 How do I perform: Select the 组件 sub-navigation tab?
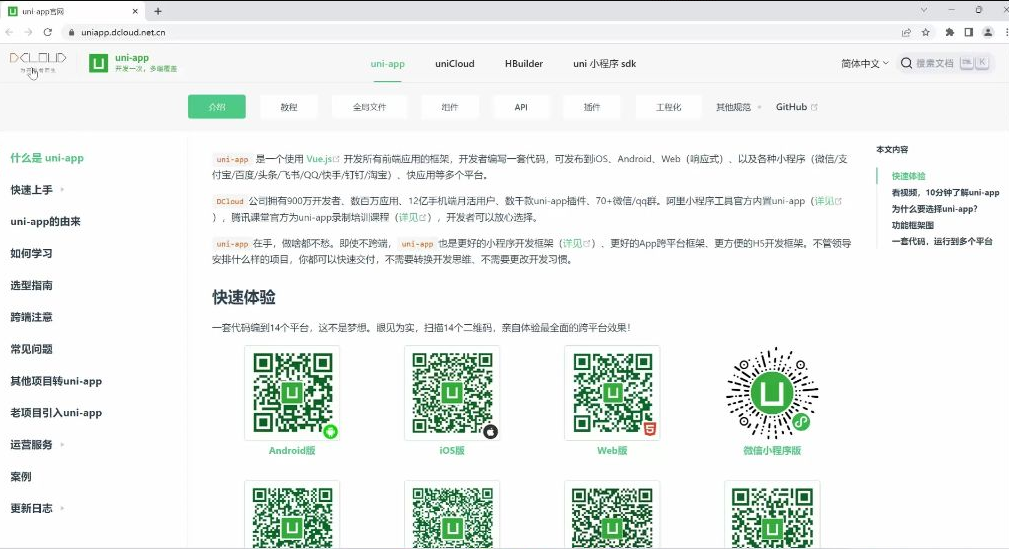click(450, 107)
